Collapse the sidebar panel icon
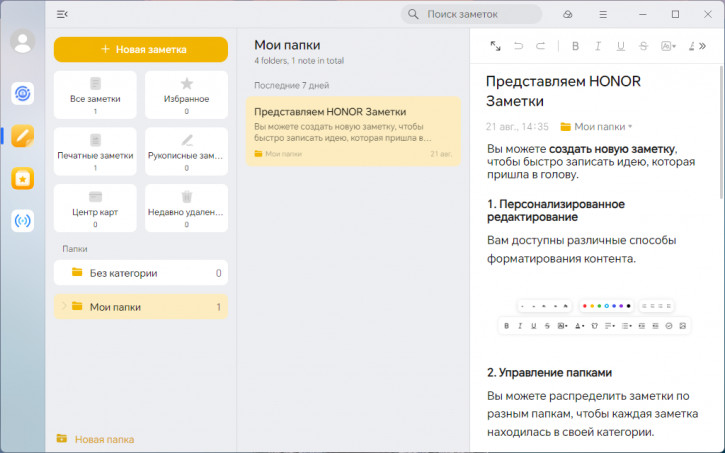 tap(62, 14)
